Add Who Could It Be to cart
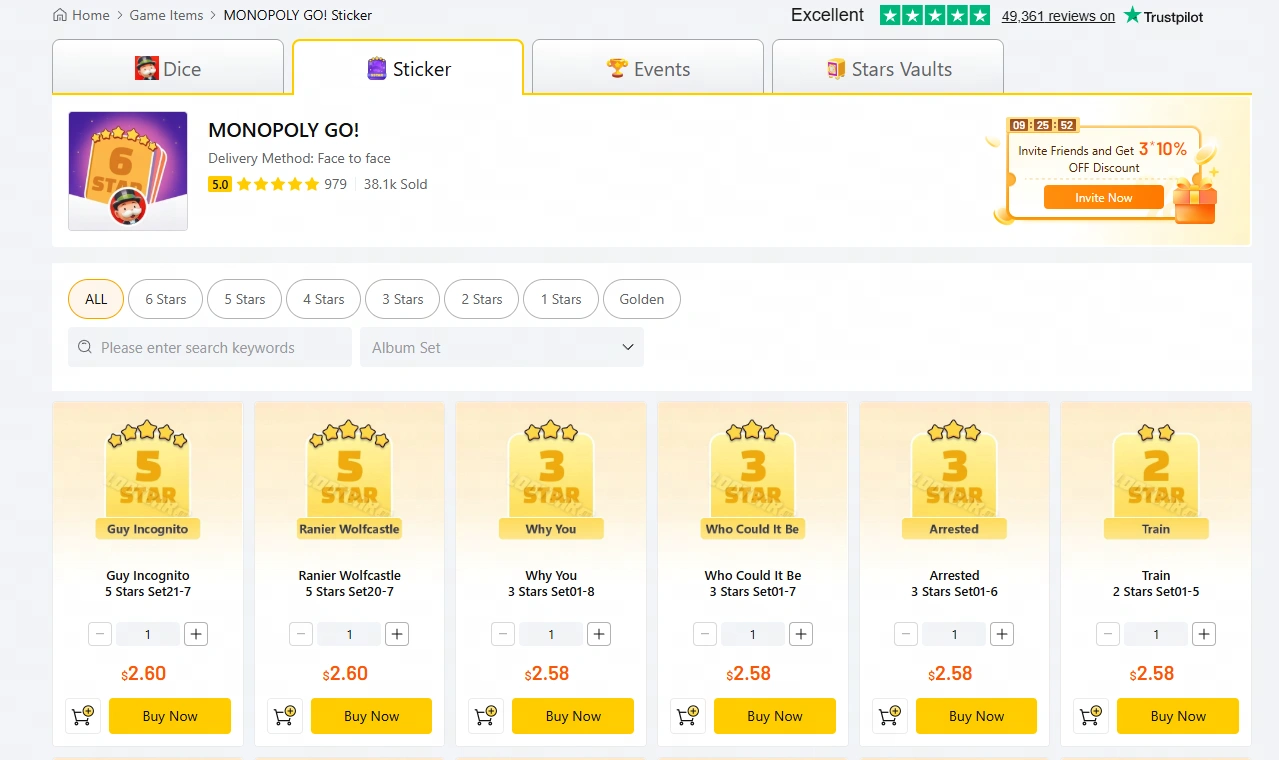Screen dimensions: 1279x760 [x=688, y=716]
